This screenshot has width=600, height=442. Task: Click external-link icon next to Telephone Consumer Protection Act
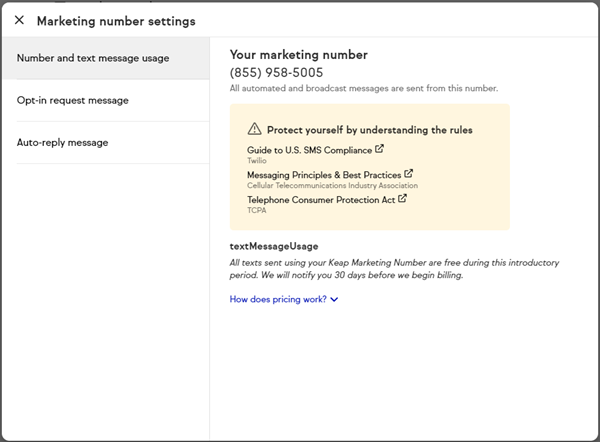click(402, 198)
